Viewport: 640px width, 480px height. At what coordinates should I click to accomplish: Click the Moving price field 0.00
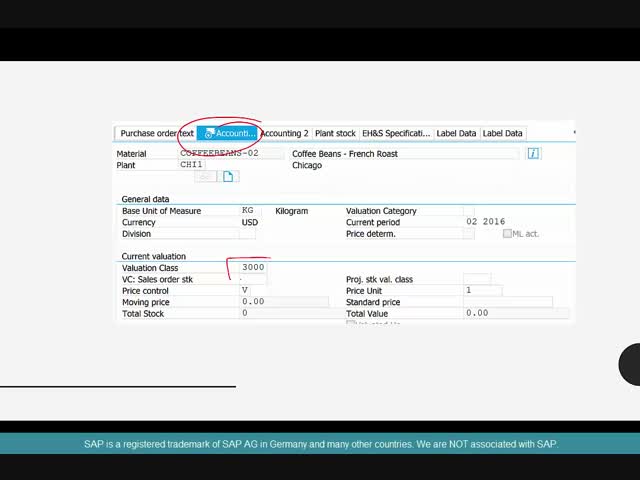pos(284,302)
